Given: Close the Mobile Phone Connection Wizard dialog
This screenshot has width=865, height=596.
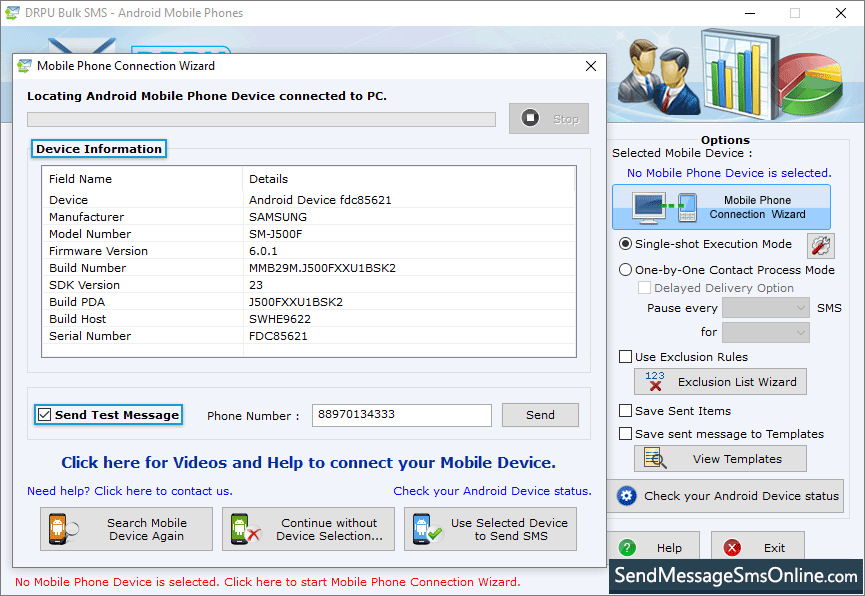Looking at the screenshot, I should pyautogui.click(x=591, y=66).
